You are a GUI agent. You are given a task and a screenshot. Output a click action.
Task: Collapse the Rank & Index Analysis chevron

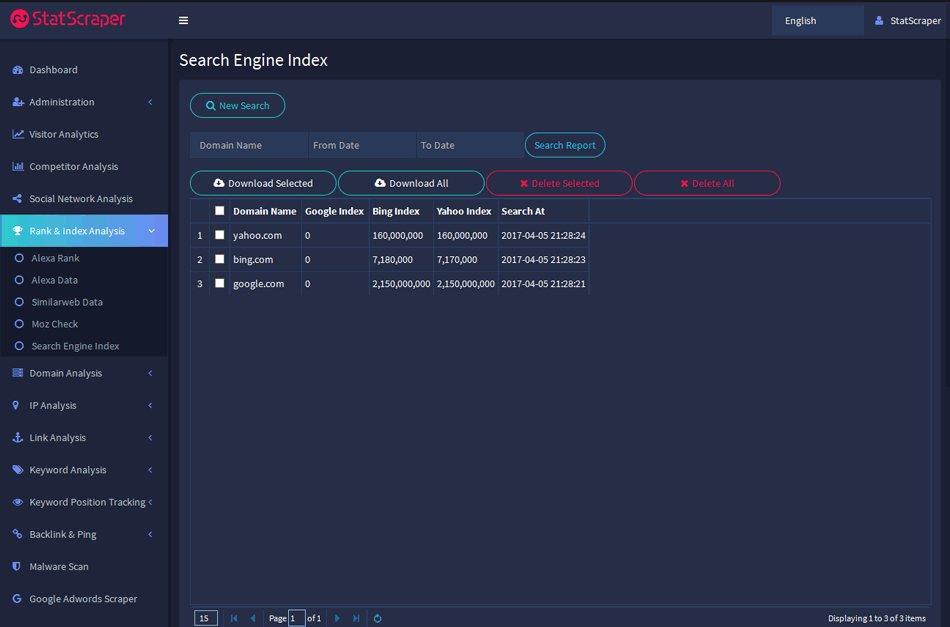tap(151, 231)
